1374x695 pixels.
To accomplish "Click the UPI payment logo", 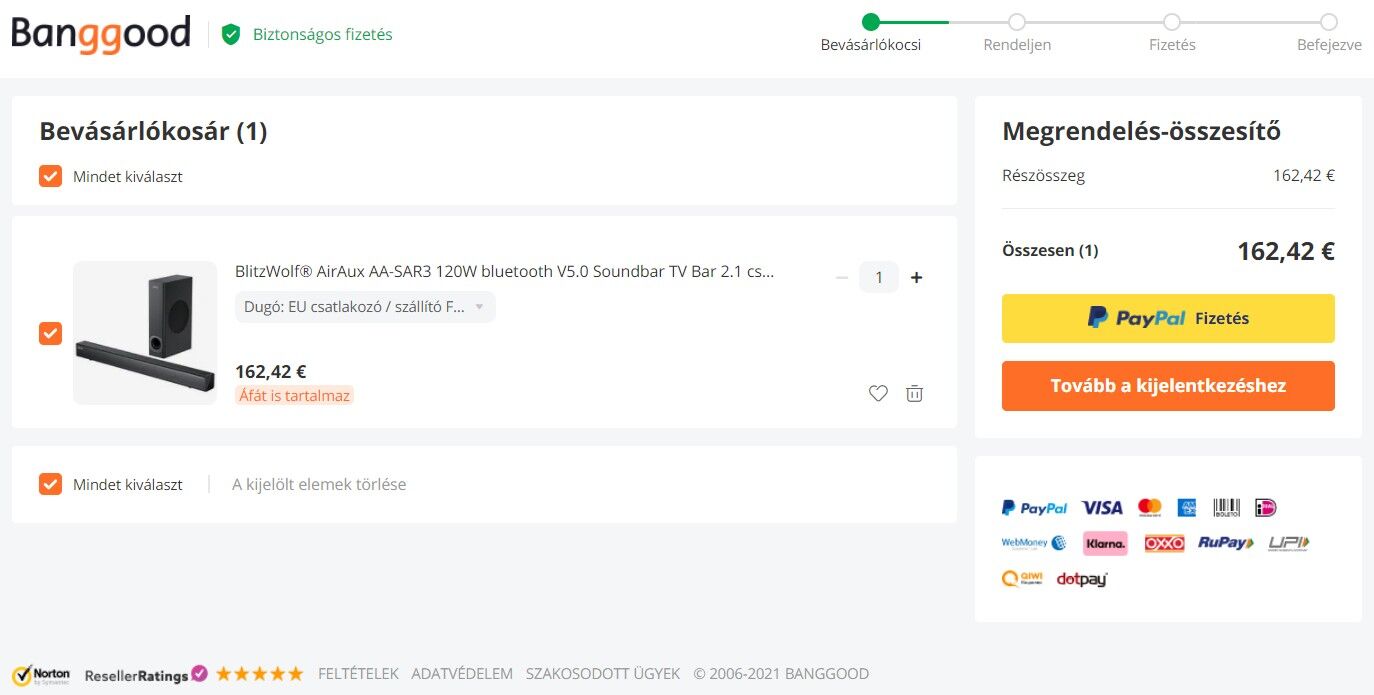I will pyautogui.click(x=1288, y=543).
